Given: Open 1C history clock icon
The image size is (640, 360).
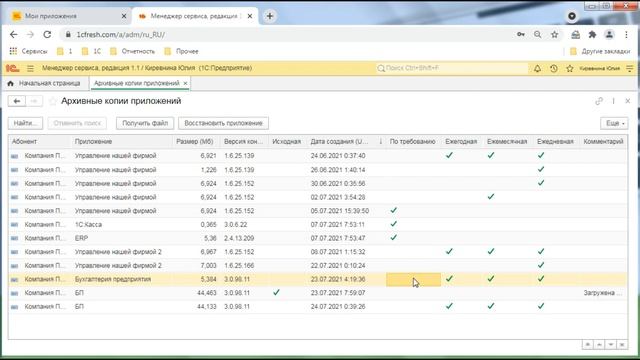Looking at the screenshot, I should pyautogui.click(x=553, y=69).
